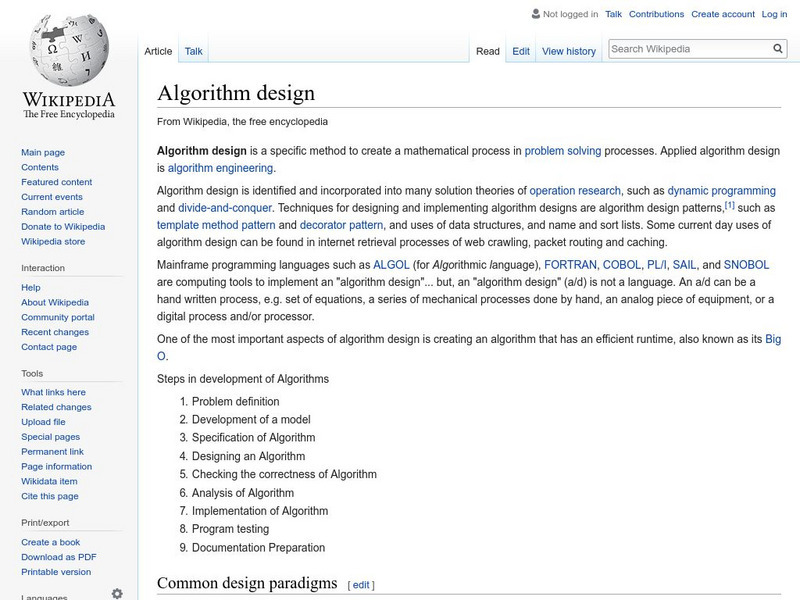
Task: Open What links here
Action: (53, 392)
